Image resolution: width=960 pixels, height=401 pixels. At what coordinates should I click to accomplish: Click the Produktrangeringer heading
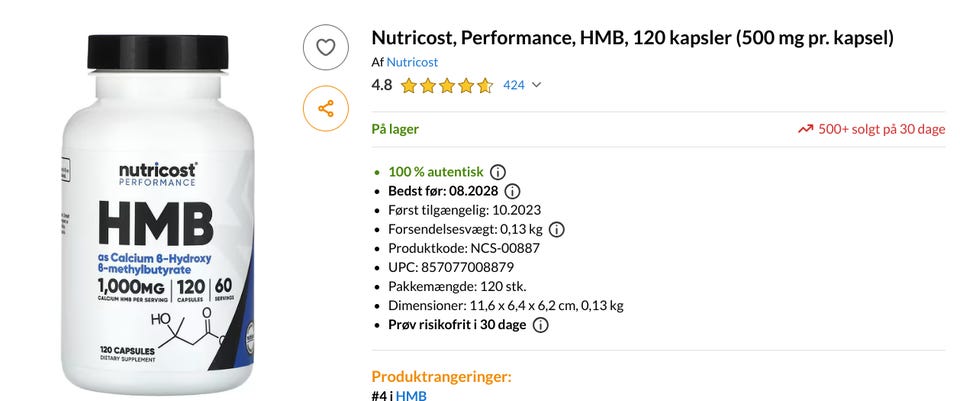click(441, 376)
